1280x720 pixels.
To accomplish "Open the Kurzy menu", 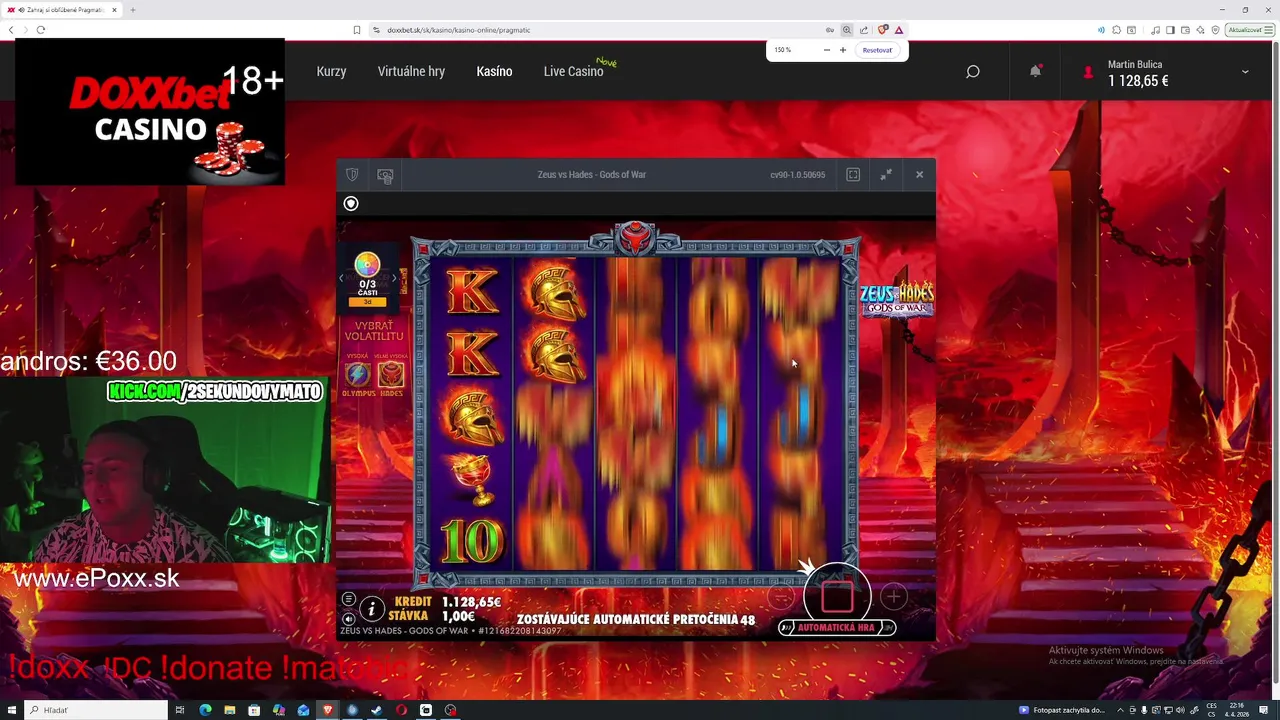I will (x=331, y=71).
